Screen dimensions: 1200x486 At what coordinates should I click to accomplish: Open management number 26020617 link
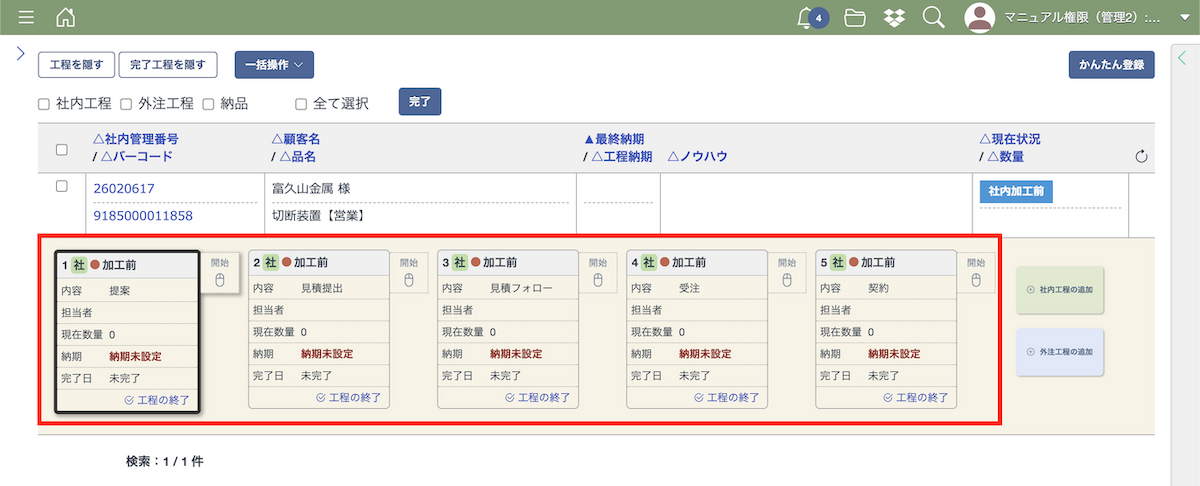click(124, 188)
